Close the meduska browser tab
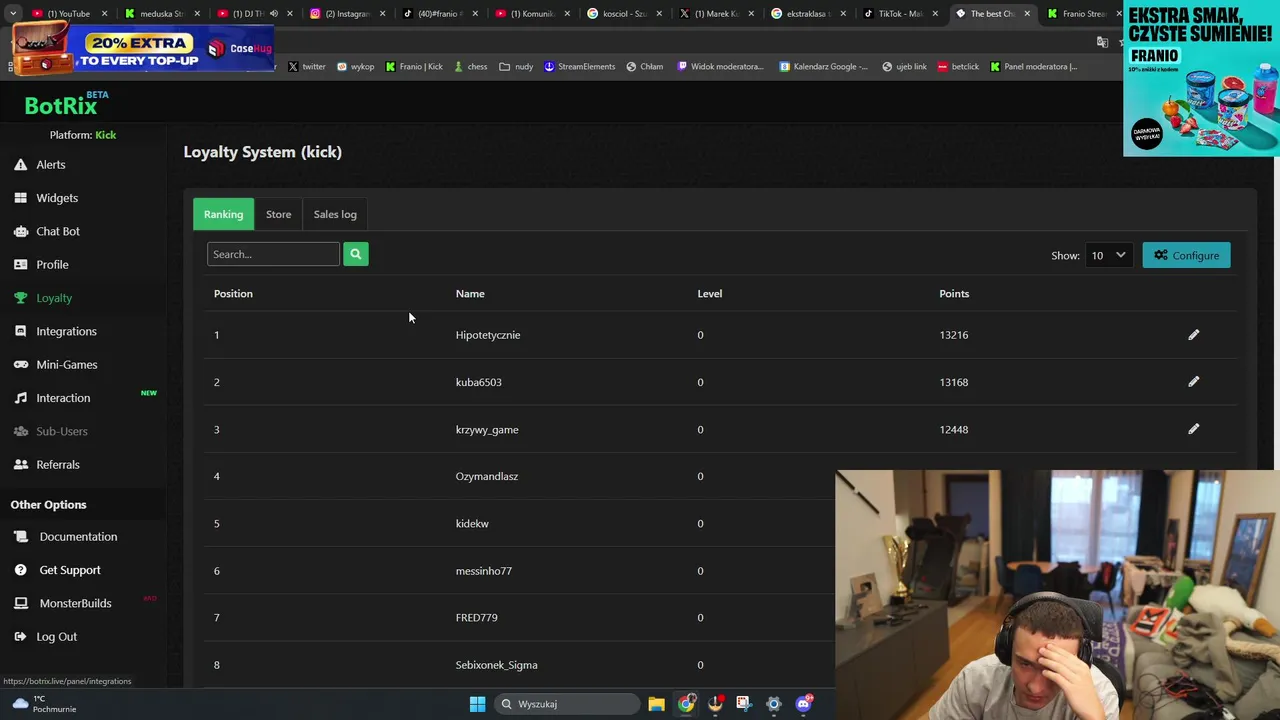This screenshot has width=1280, height=720. coord(199,14)
